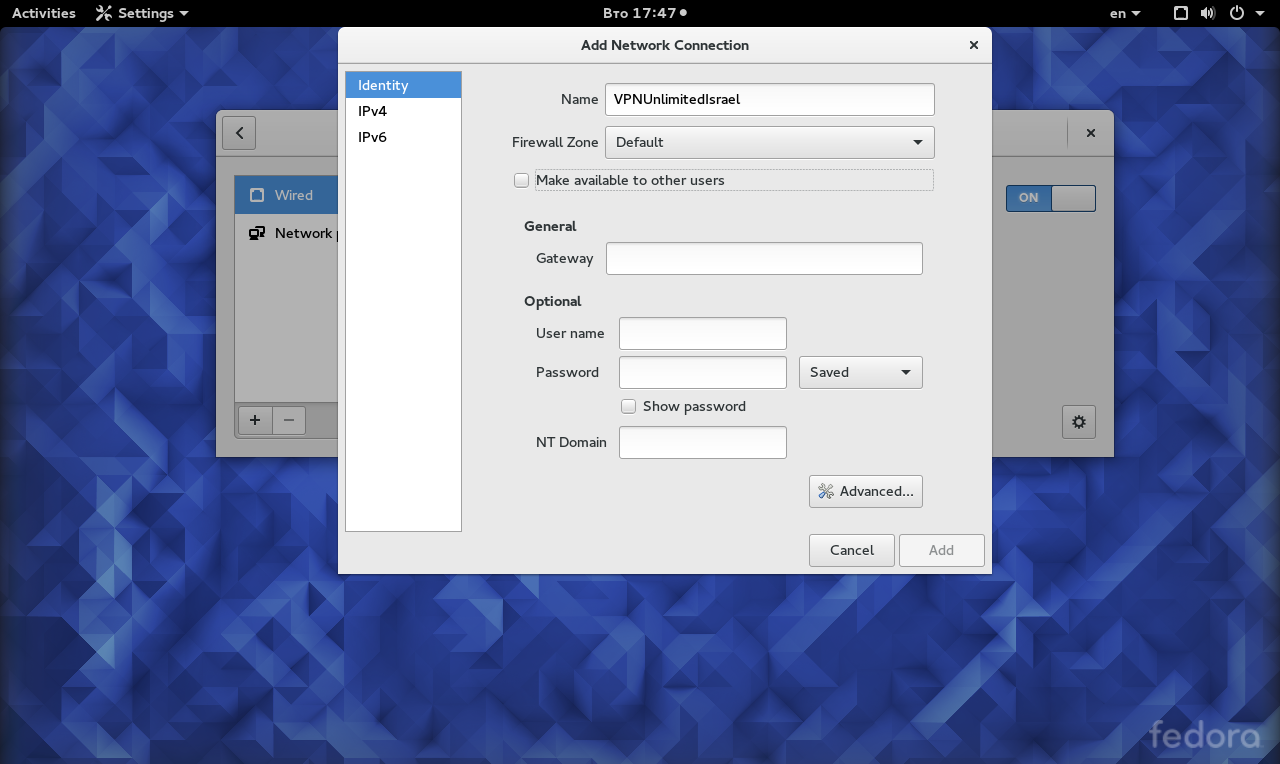The image size is (1280, 764).
Task: Open the volume indicator in top bar
Action: click(1208, 13)
